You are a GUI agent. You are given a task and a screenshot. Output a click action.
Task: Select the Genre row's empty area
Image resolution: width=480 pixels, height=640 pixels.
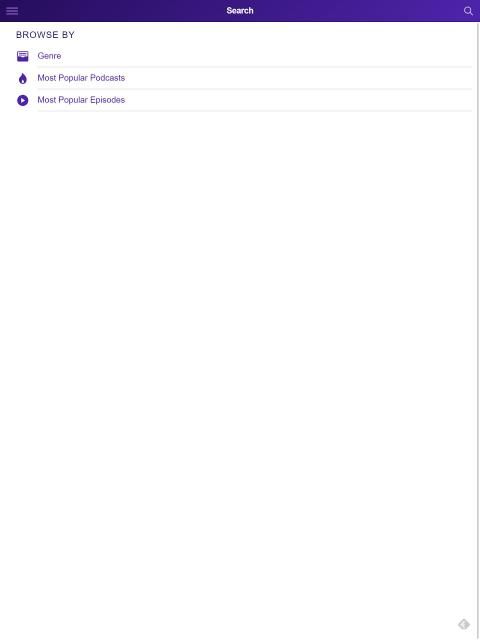pos(265,56)
